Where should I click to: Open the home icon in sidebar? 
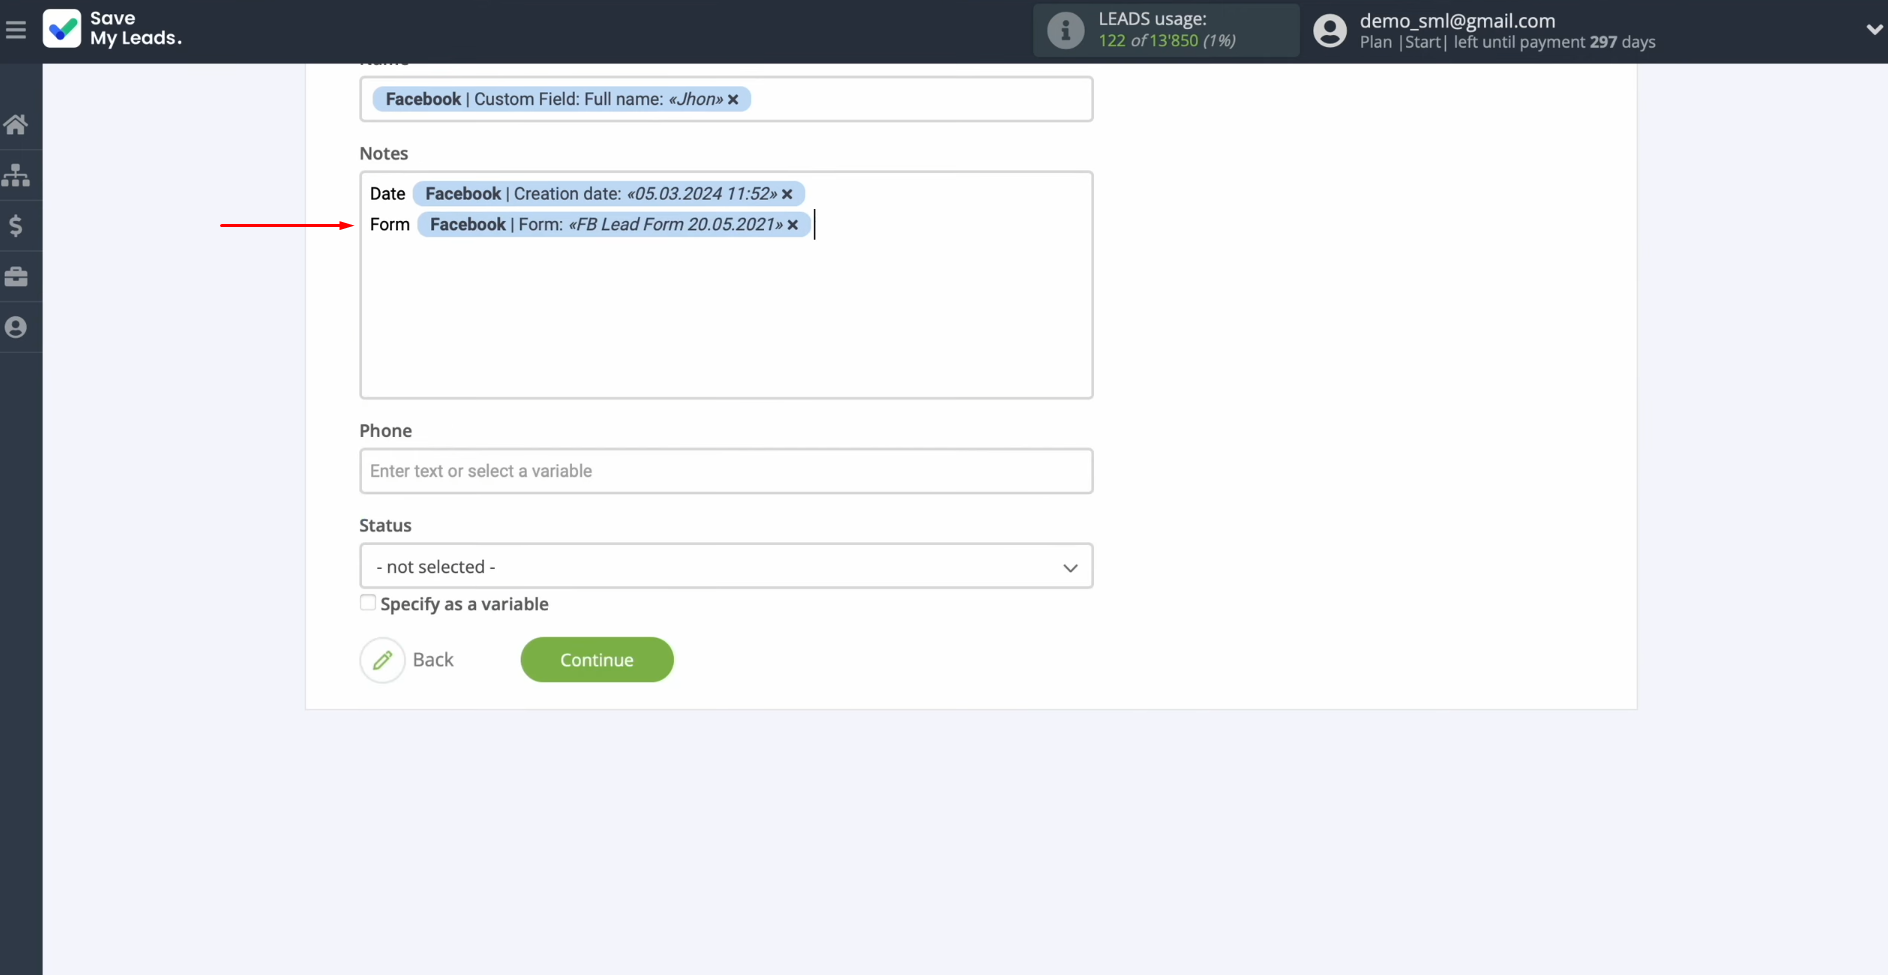pos(16,125)
